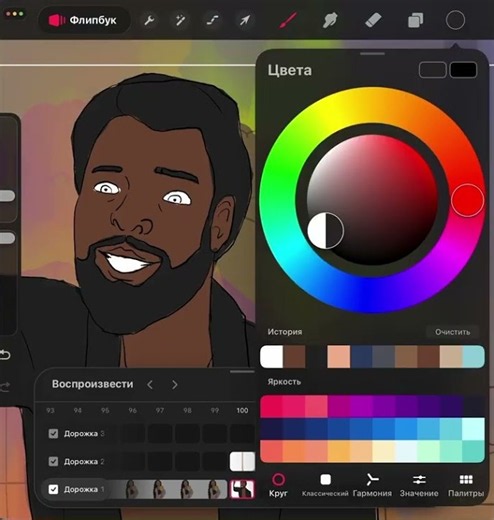Viewport: 494px width, 520px height.
Task: Toggle the Дорожка 1 checkbox
Action: pyautogui.click(x=53, y=489)
